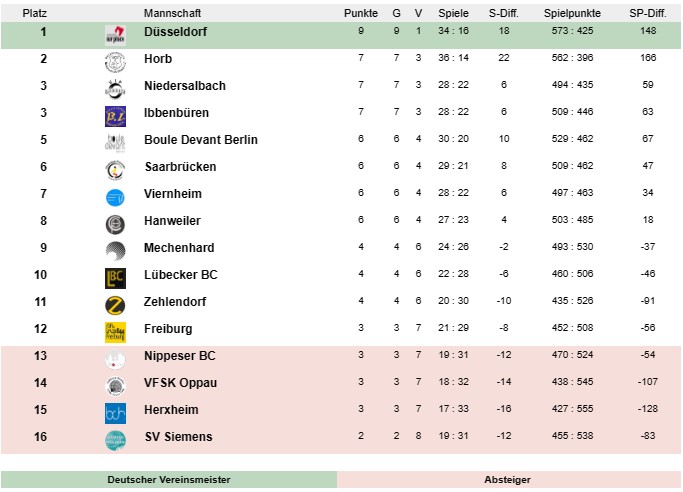Click the Düsseldorf club logo
The image size is (683, 492).
[115, 35]
